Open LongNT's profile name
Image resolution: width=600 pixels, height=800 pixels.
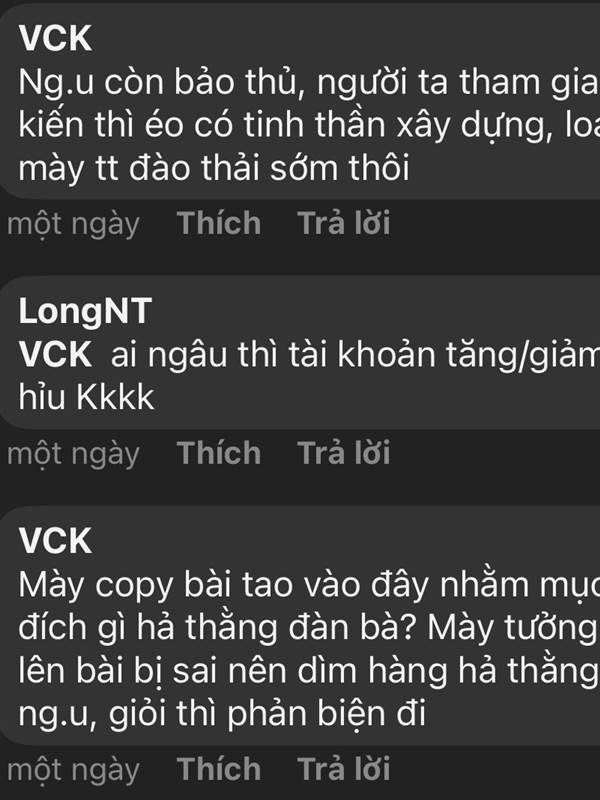85,311
